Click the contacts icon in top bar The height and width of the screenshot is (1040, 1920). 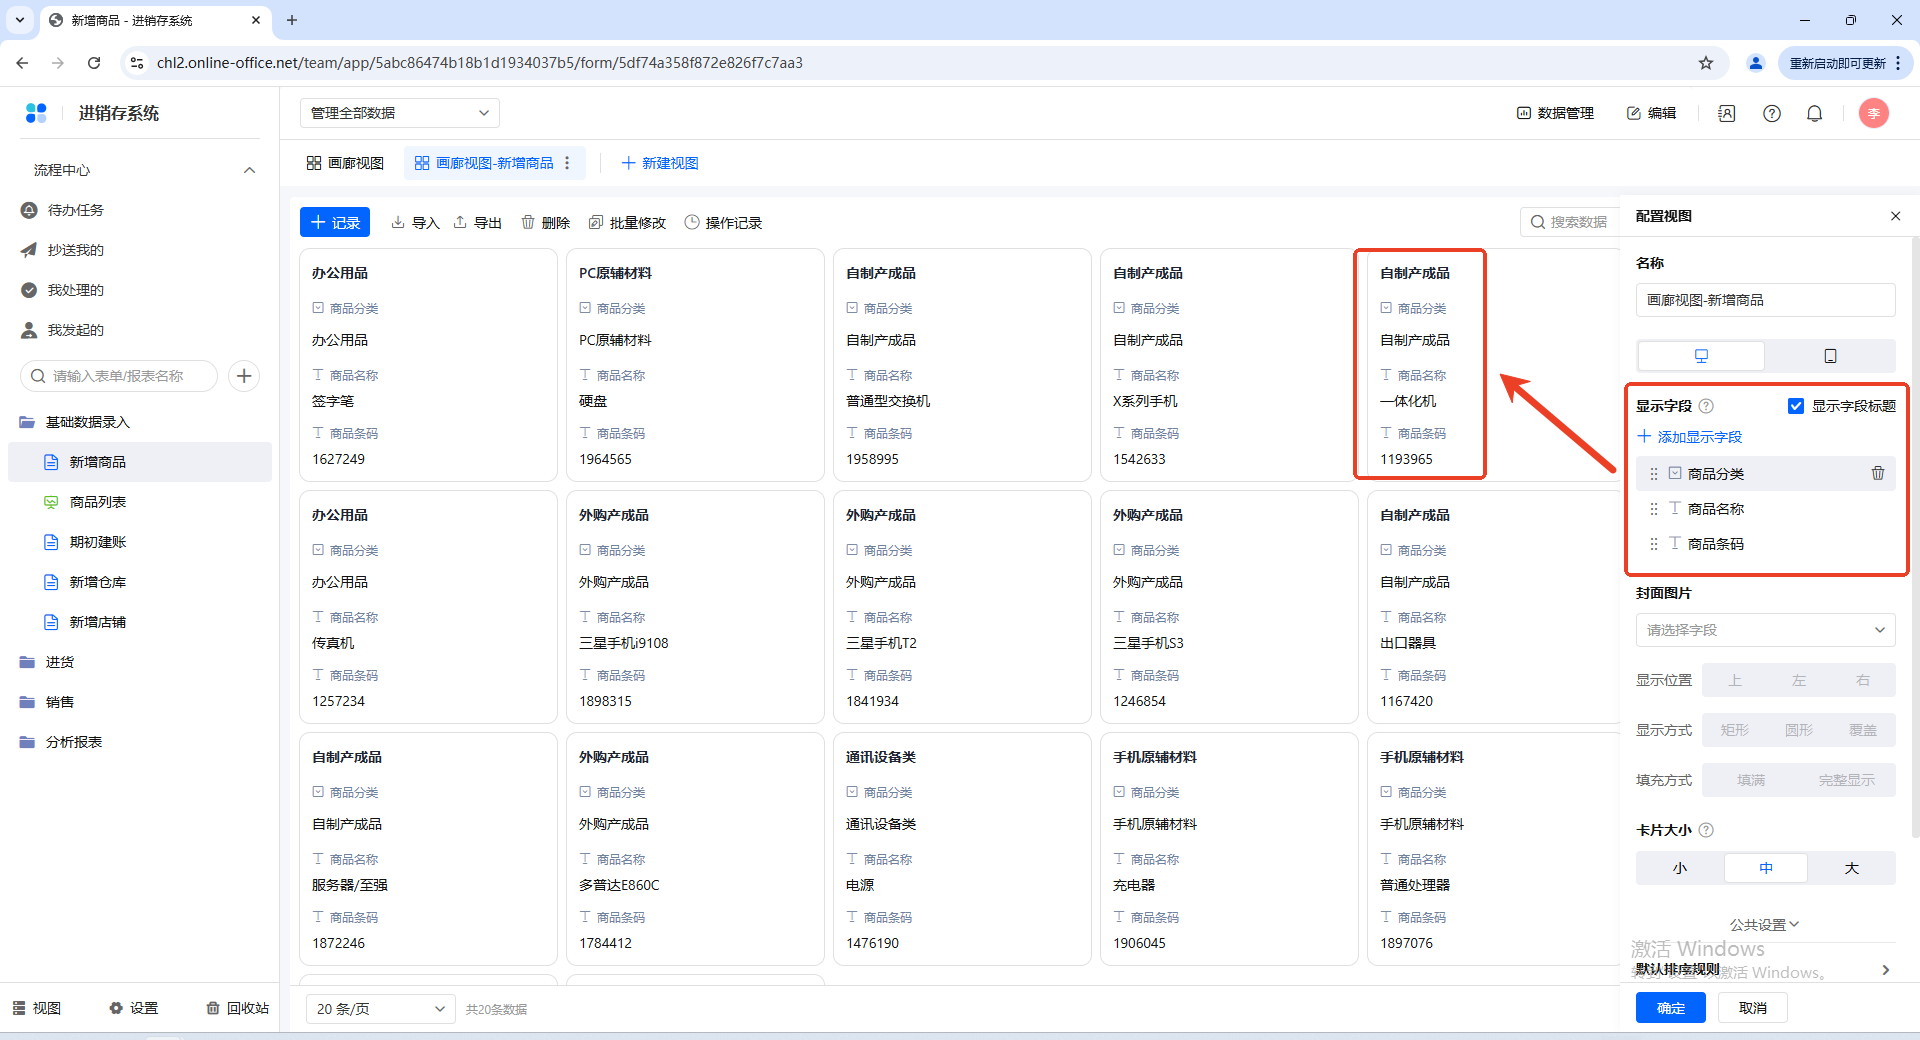(1726, 114)
